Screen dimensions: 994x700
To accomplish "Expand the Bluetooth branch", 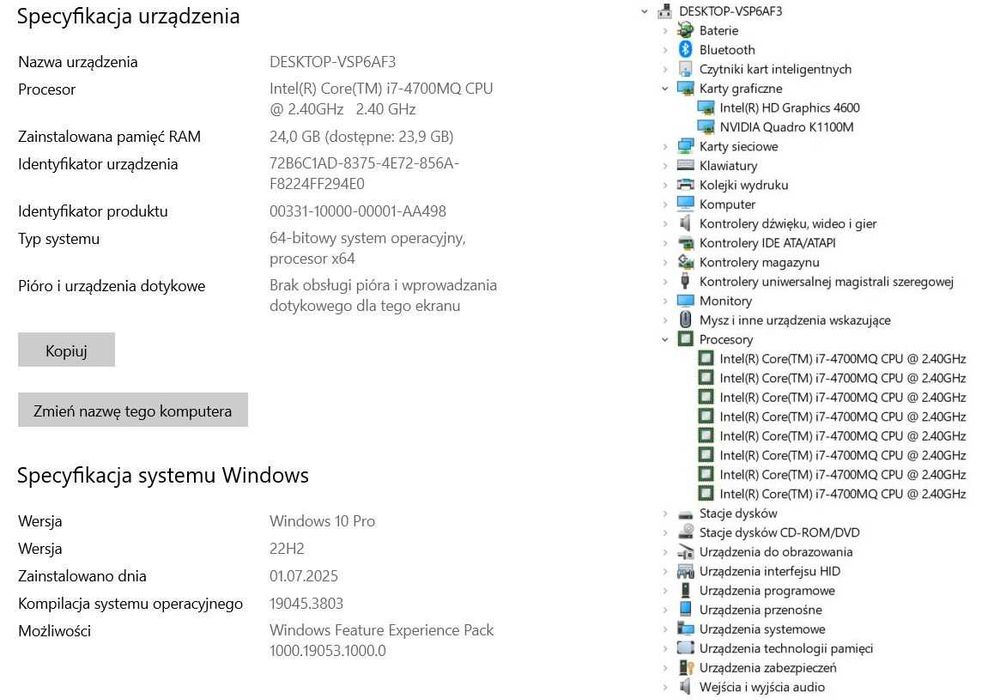I will pos(664,49).
